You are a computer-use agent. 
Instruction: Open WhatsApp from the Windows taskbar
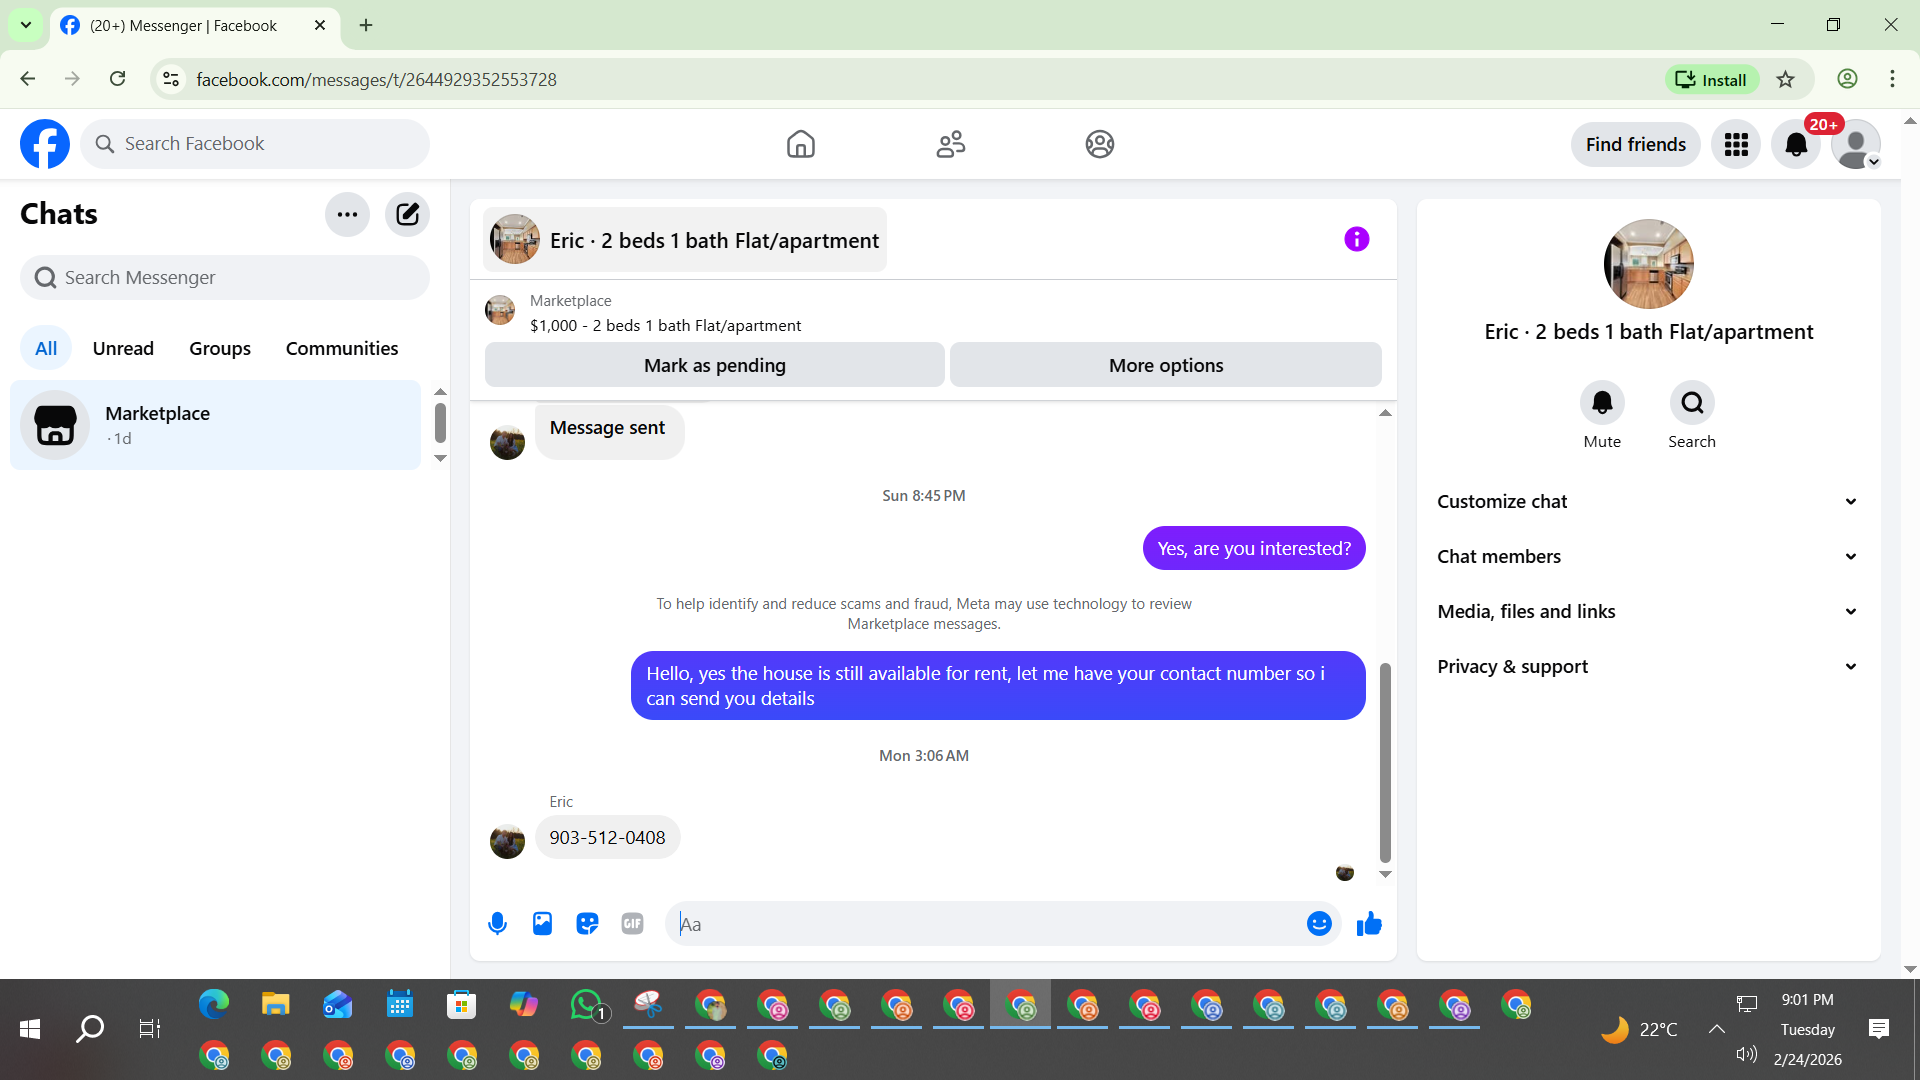coord(586,1004)
